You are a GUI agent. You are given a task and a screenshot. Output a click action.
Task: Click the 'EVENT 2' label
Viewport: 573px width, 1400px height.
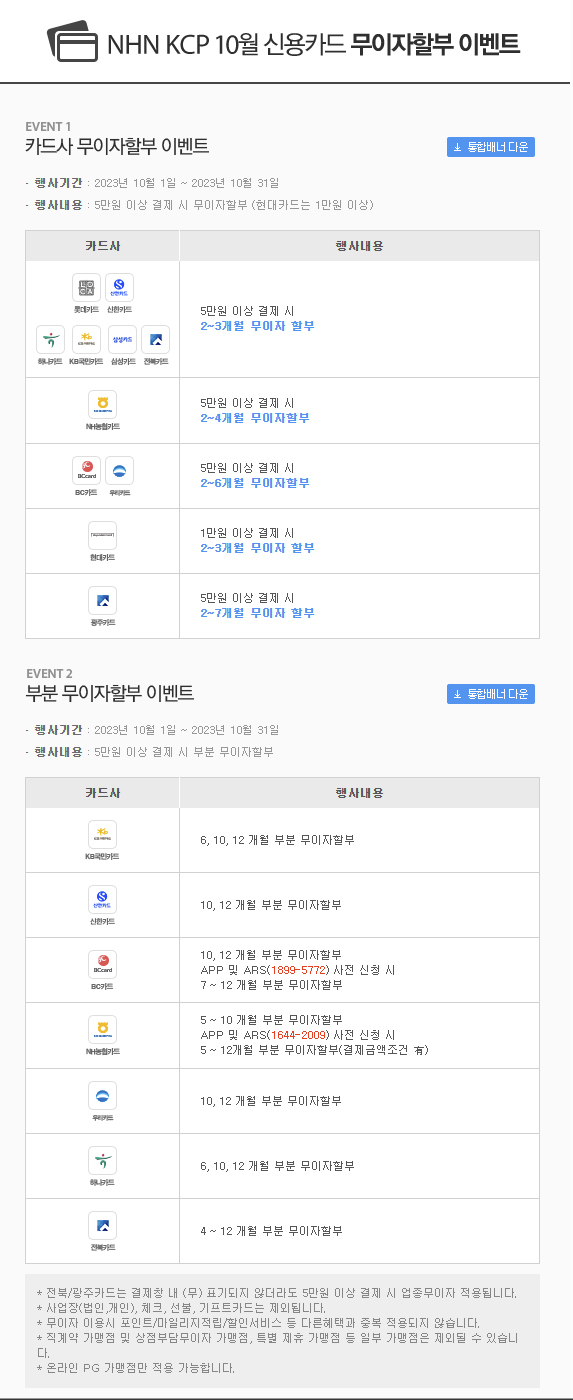click(49, 673)
